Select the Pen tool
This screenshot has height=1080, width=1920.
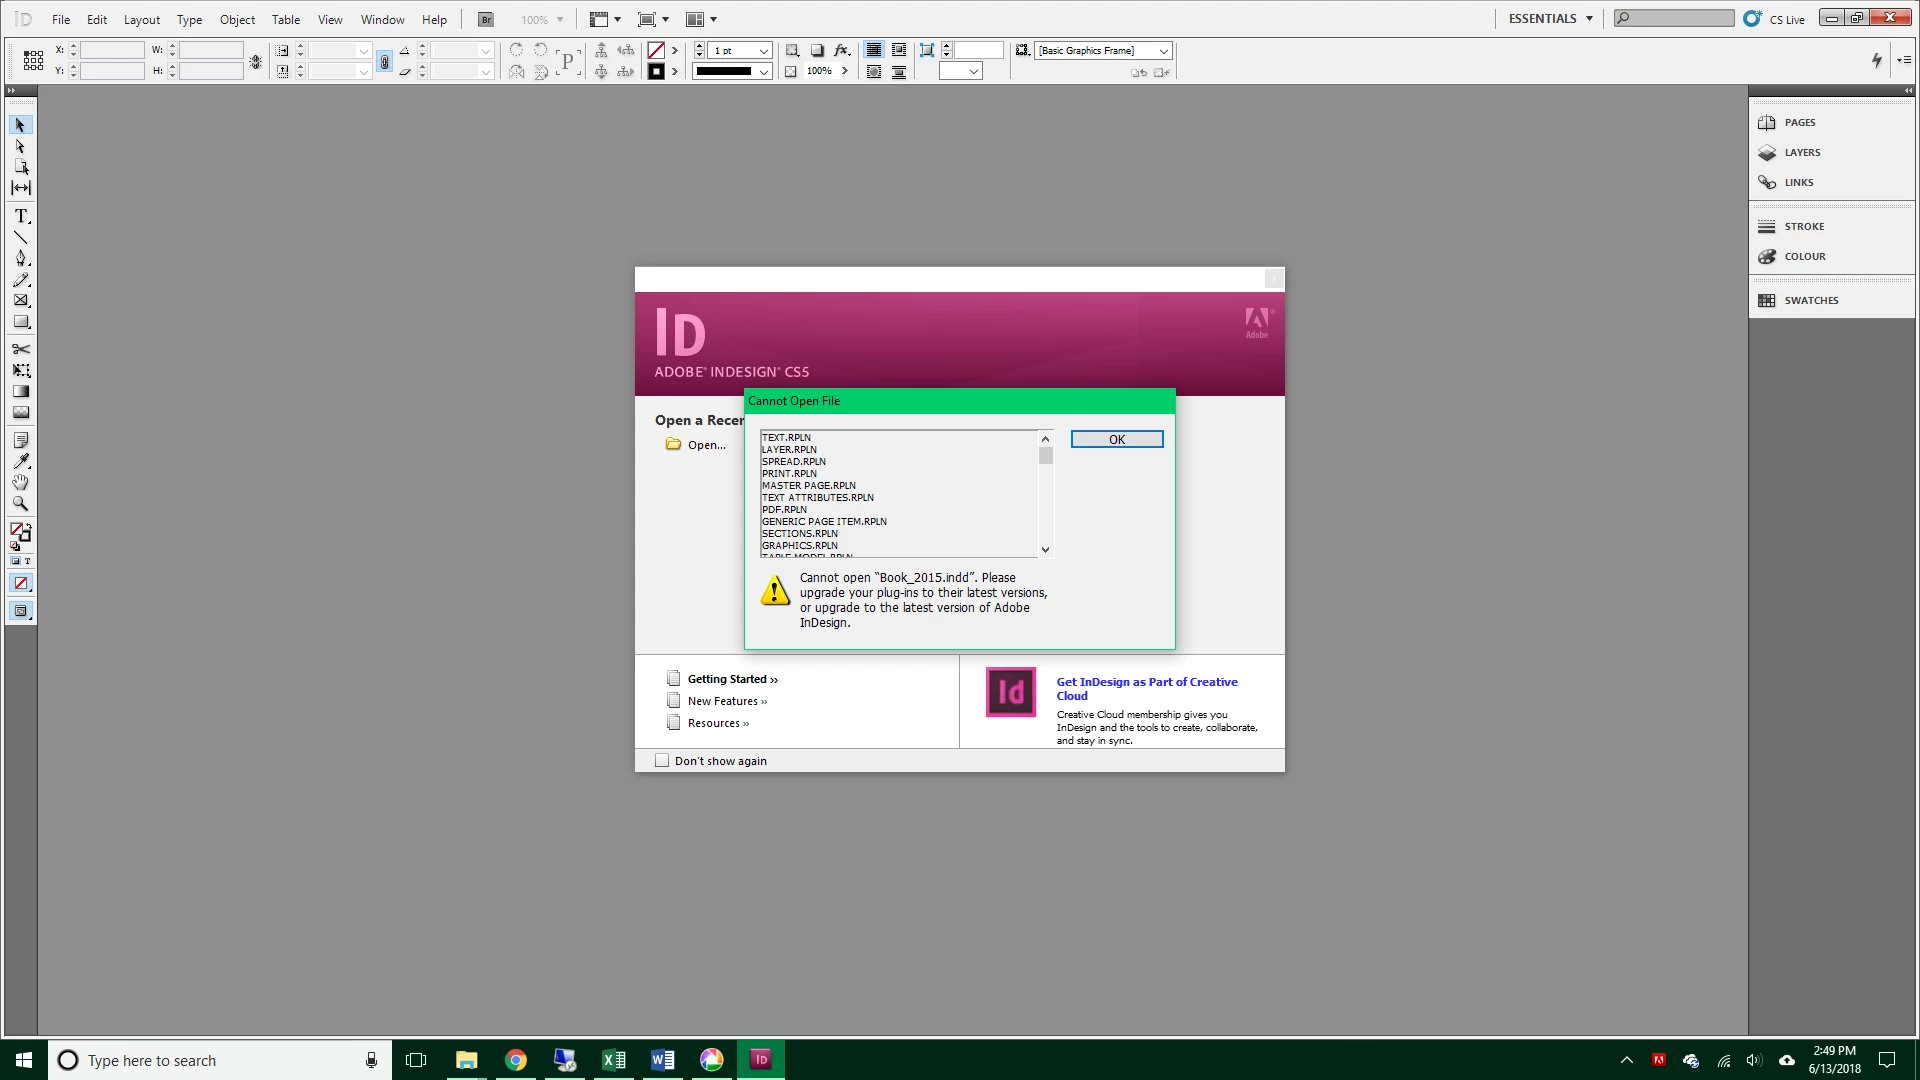click(x=21, y=258)
